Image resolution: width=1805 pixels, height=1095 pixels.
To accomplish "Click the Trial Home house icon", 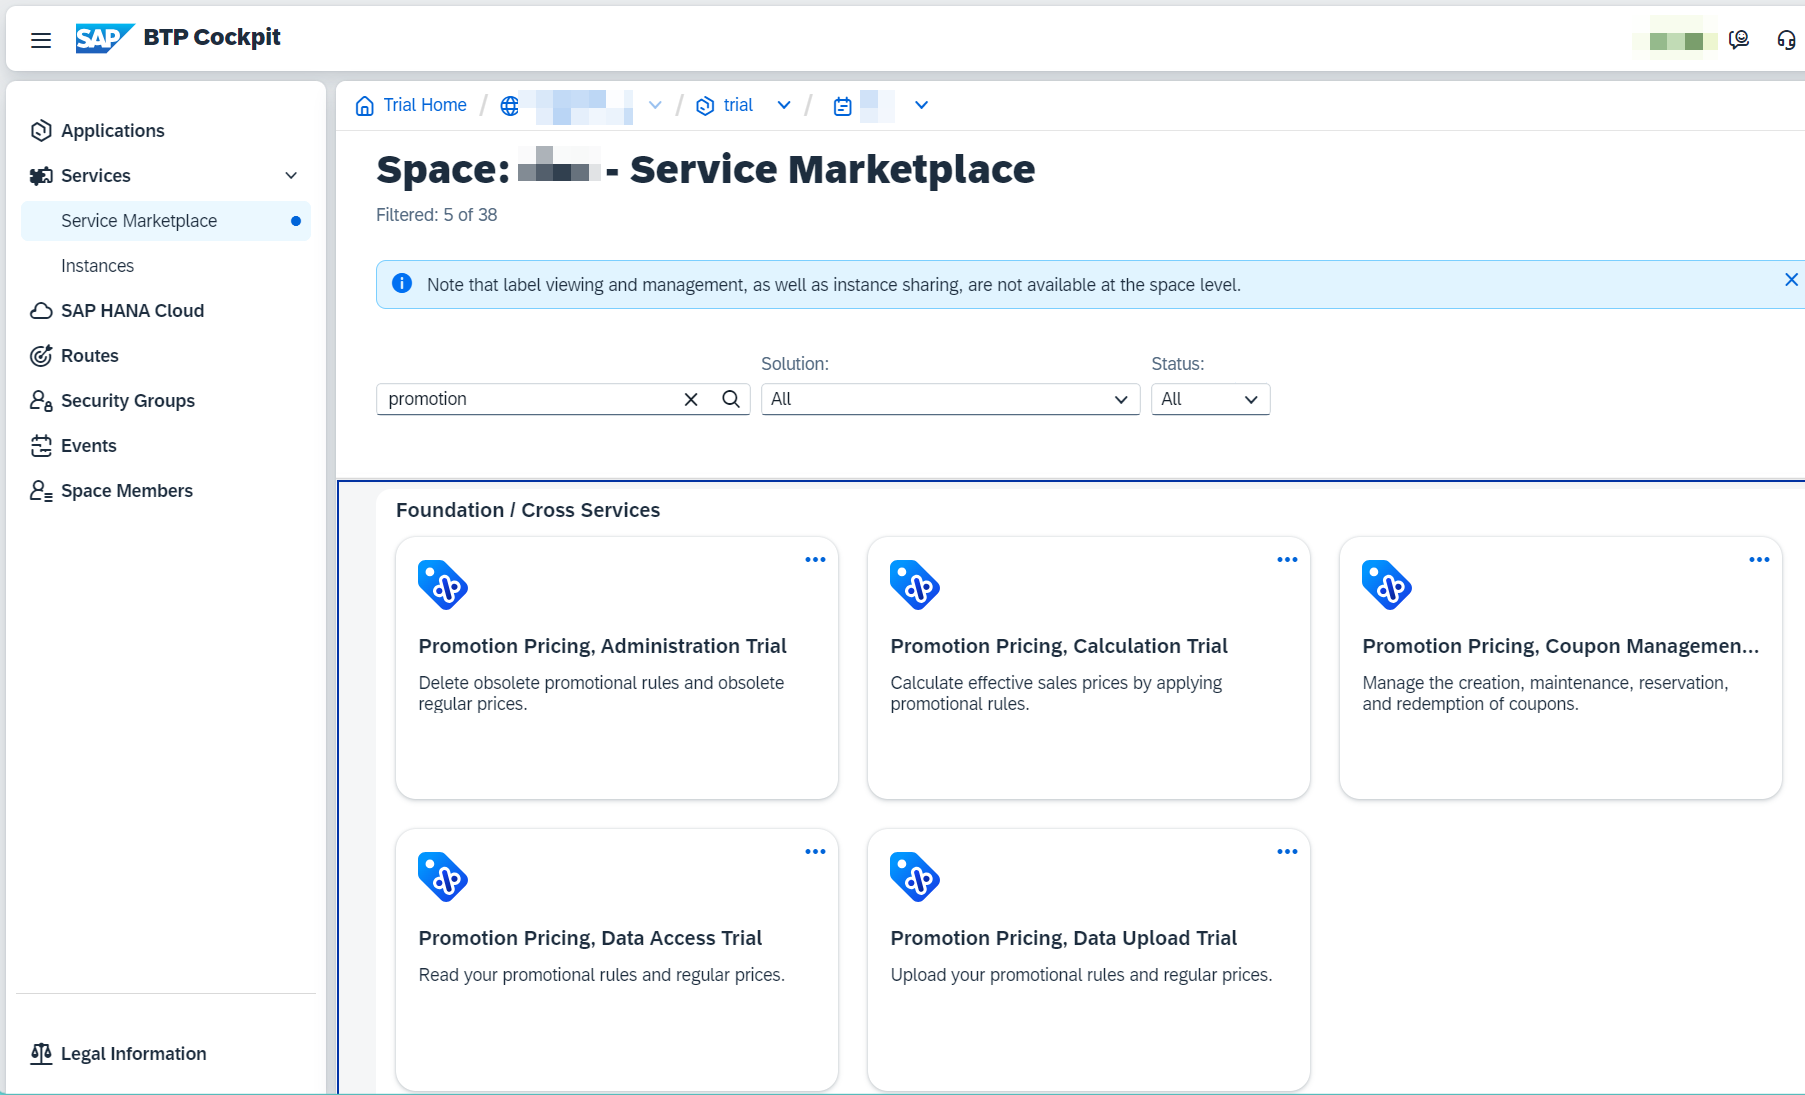I will point(365,106).
